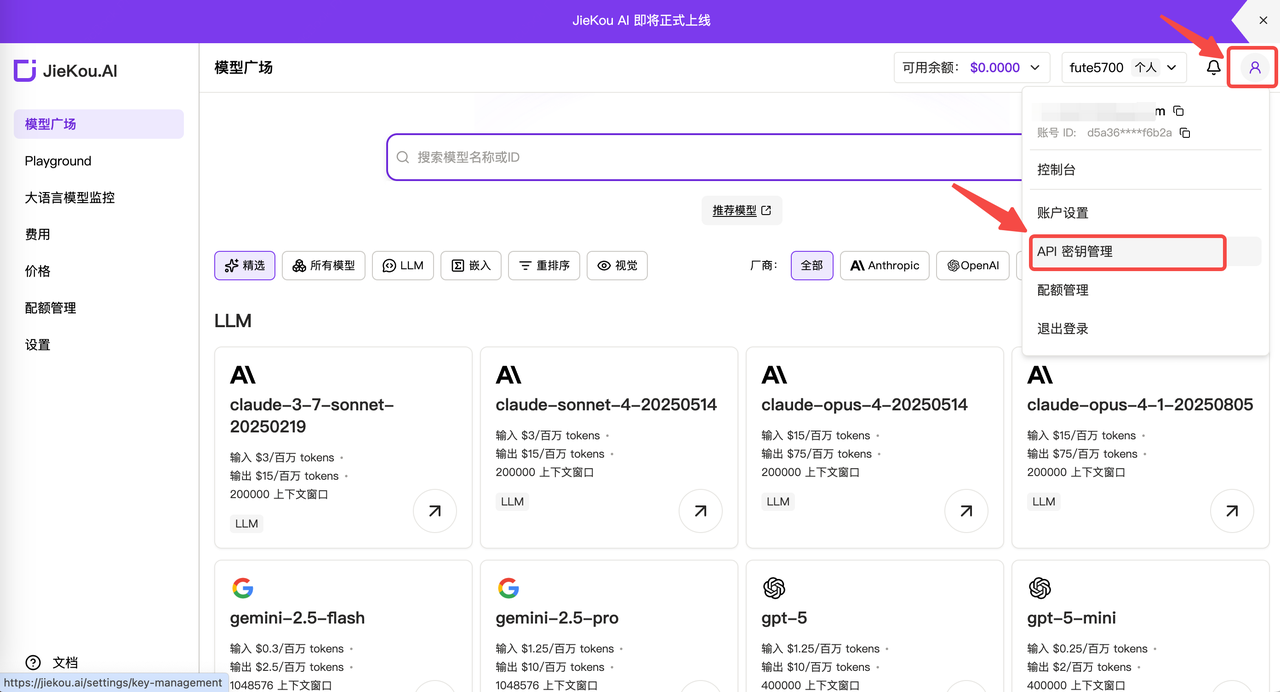Open claude-opus-4-20250514 arrow button

(x=966, y=511)
